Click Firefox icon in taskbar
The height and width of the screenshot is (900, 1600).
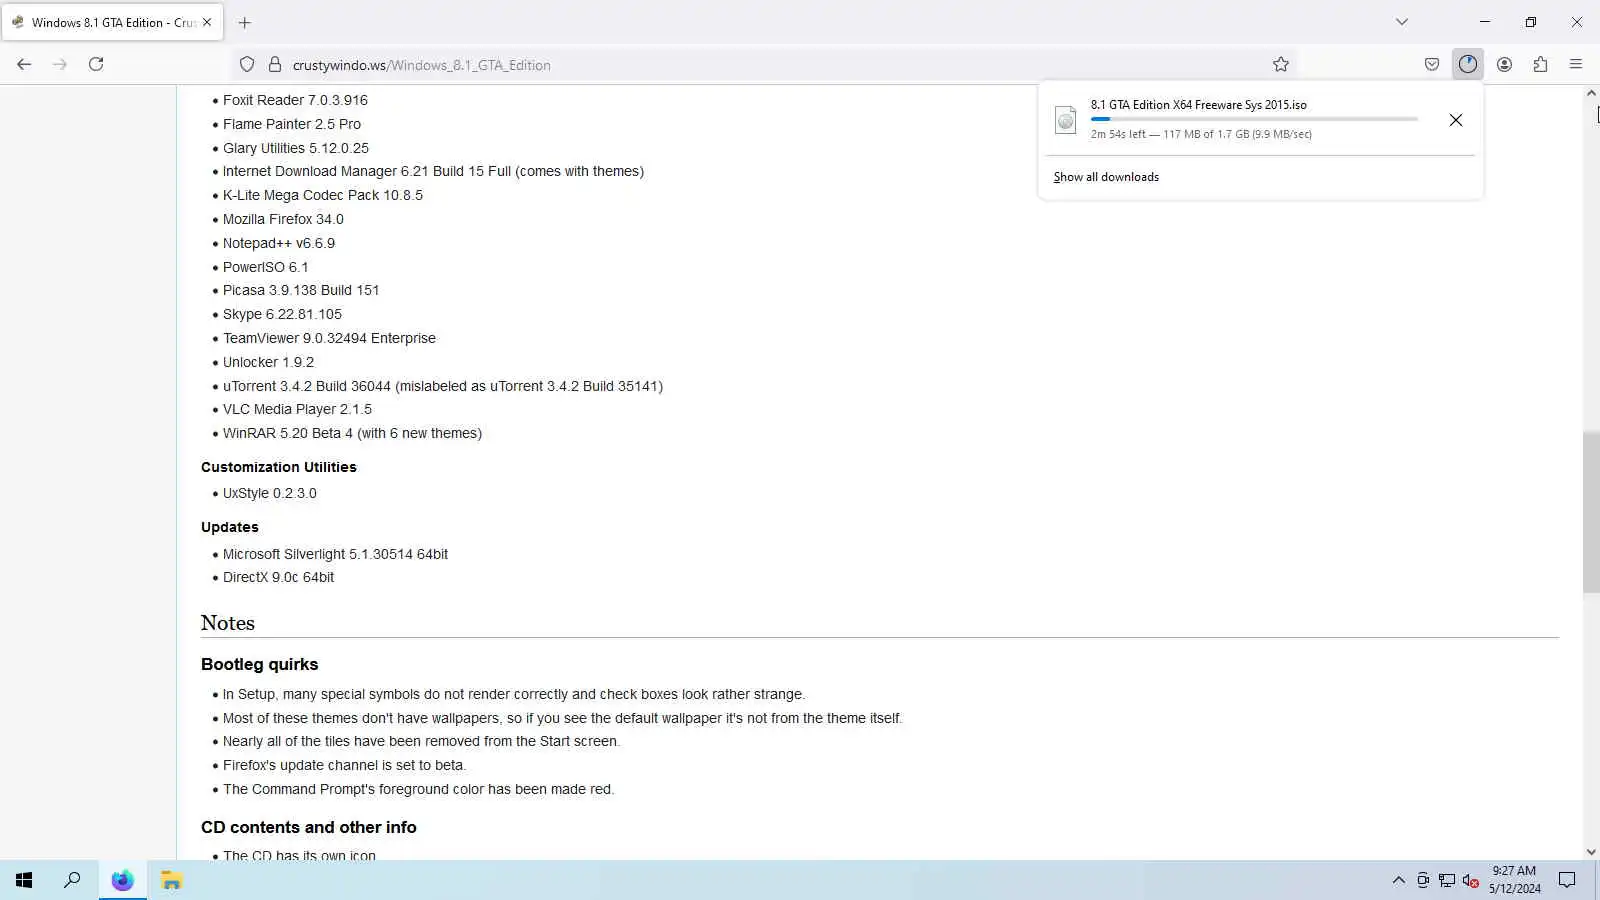[122, 880]
